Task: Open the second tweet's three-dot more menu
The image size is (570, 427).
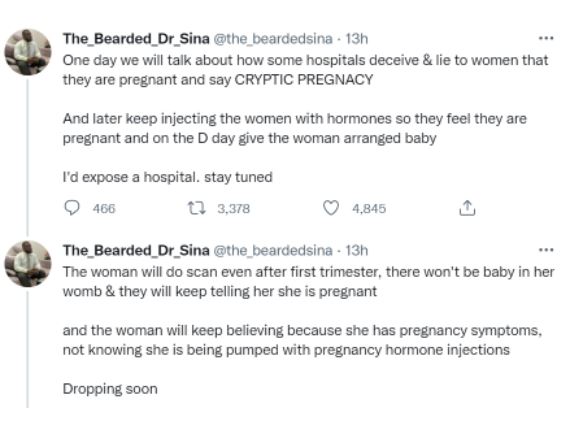Action: 546,250
